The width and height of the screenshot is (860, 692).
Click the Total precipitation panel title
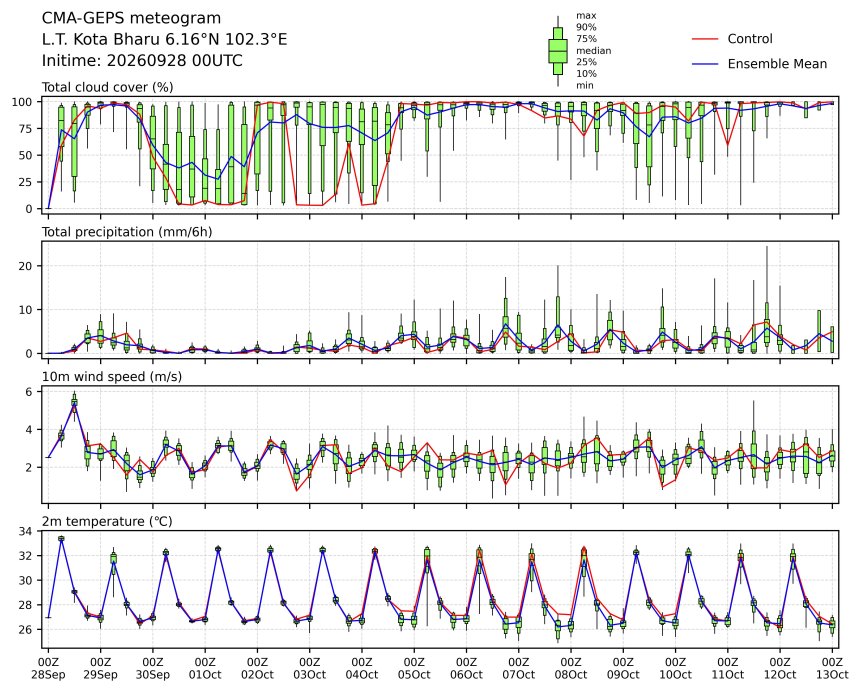[127, 232]
